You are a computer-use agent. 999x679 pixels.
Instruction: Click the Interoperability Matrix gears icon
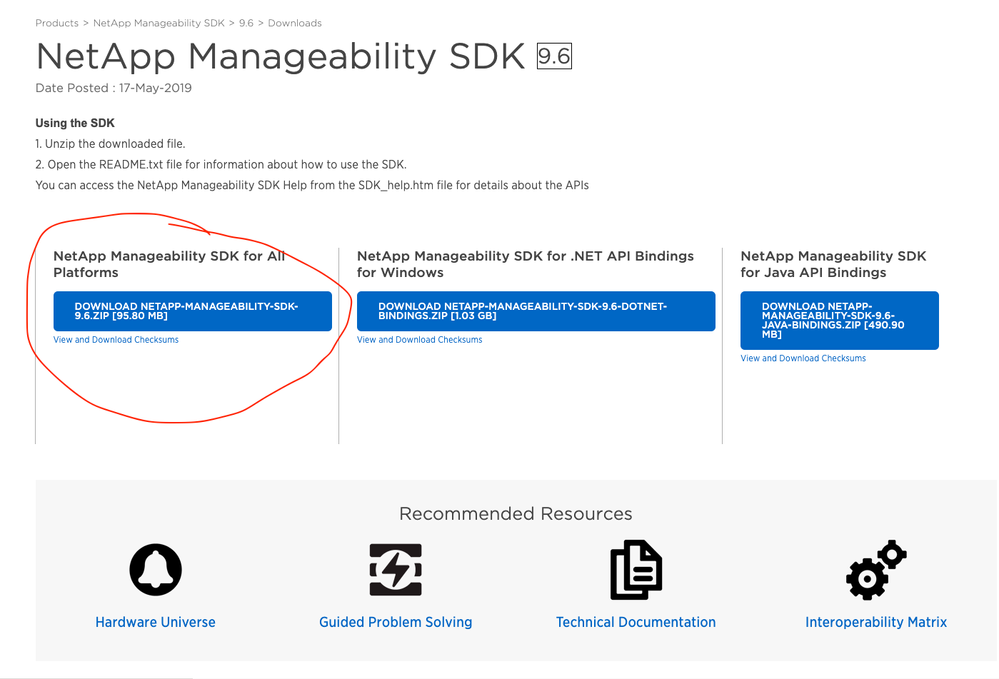pyautogui.click(x=876, y=569)
